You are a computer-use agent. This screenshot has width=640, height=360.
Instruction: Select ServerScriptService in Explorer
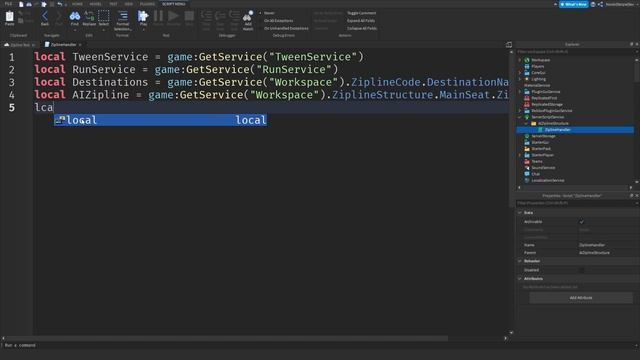coord(547,117)
